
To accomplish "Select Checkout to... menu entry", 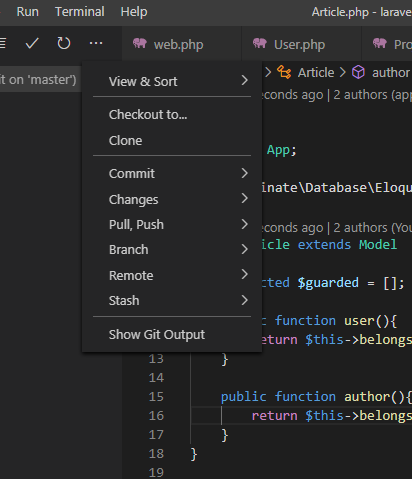I will (172, 115).
